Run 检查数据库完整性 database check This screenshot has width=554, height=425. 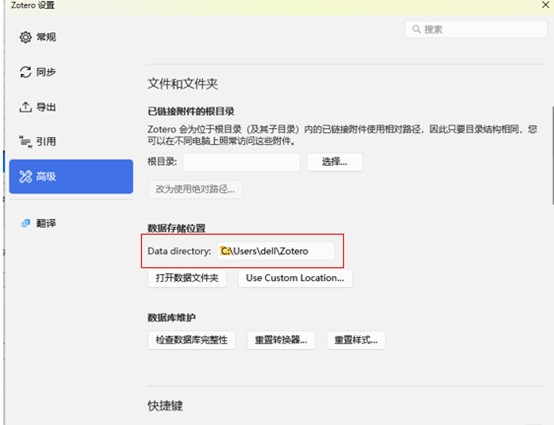(x=191, y=340)
